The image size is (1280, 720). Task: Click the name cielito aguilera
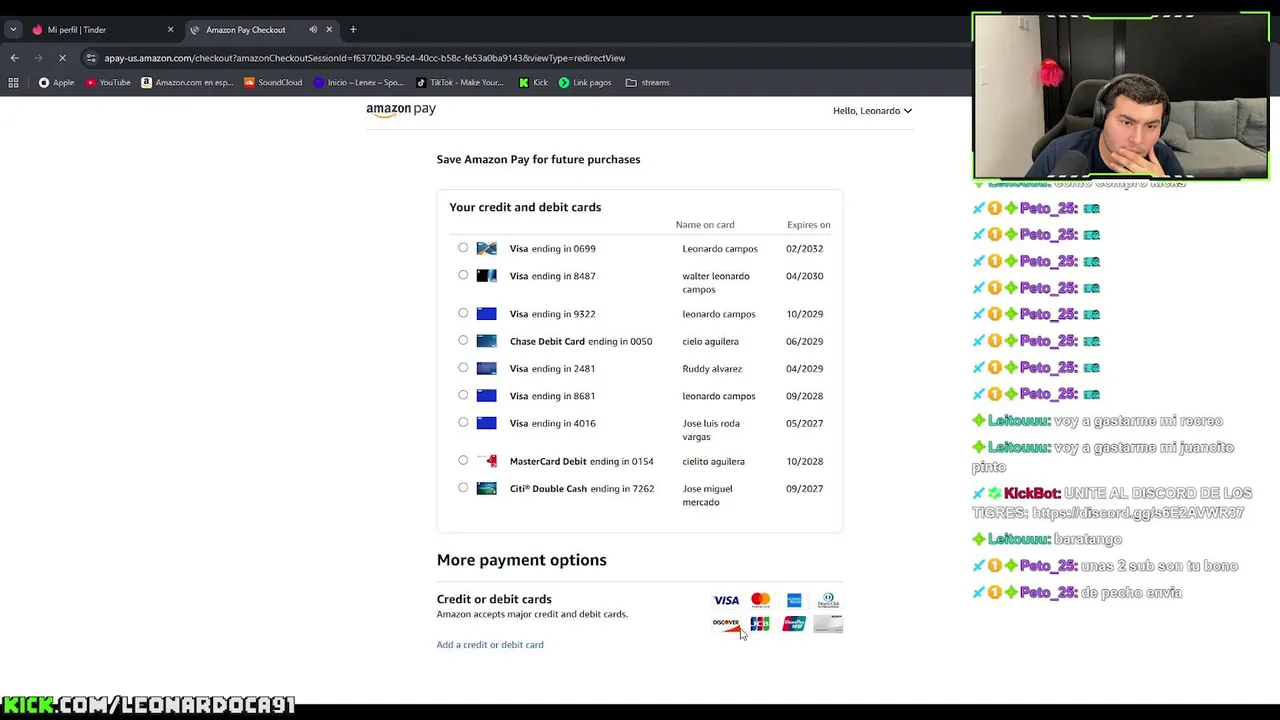pyautogui.click(x=713, y=462)
